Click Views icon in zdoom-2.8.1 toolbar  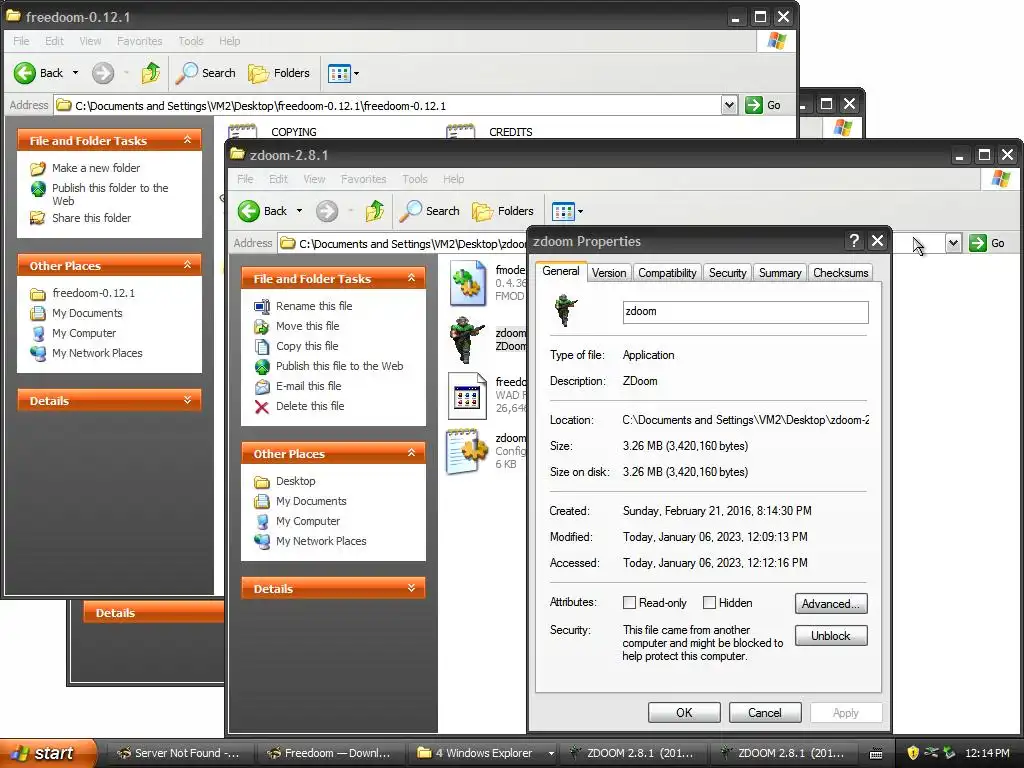point(562,211)
